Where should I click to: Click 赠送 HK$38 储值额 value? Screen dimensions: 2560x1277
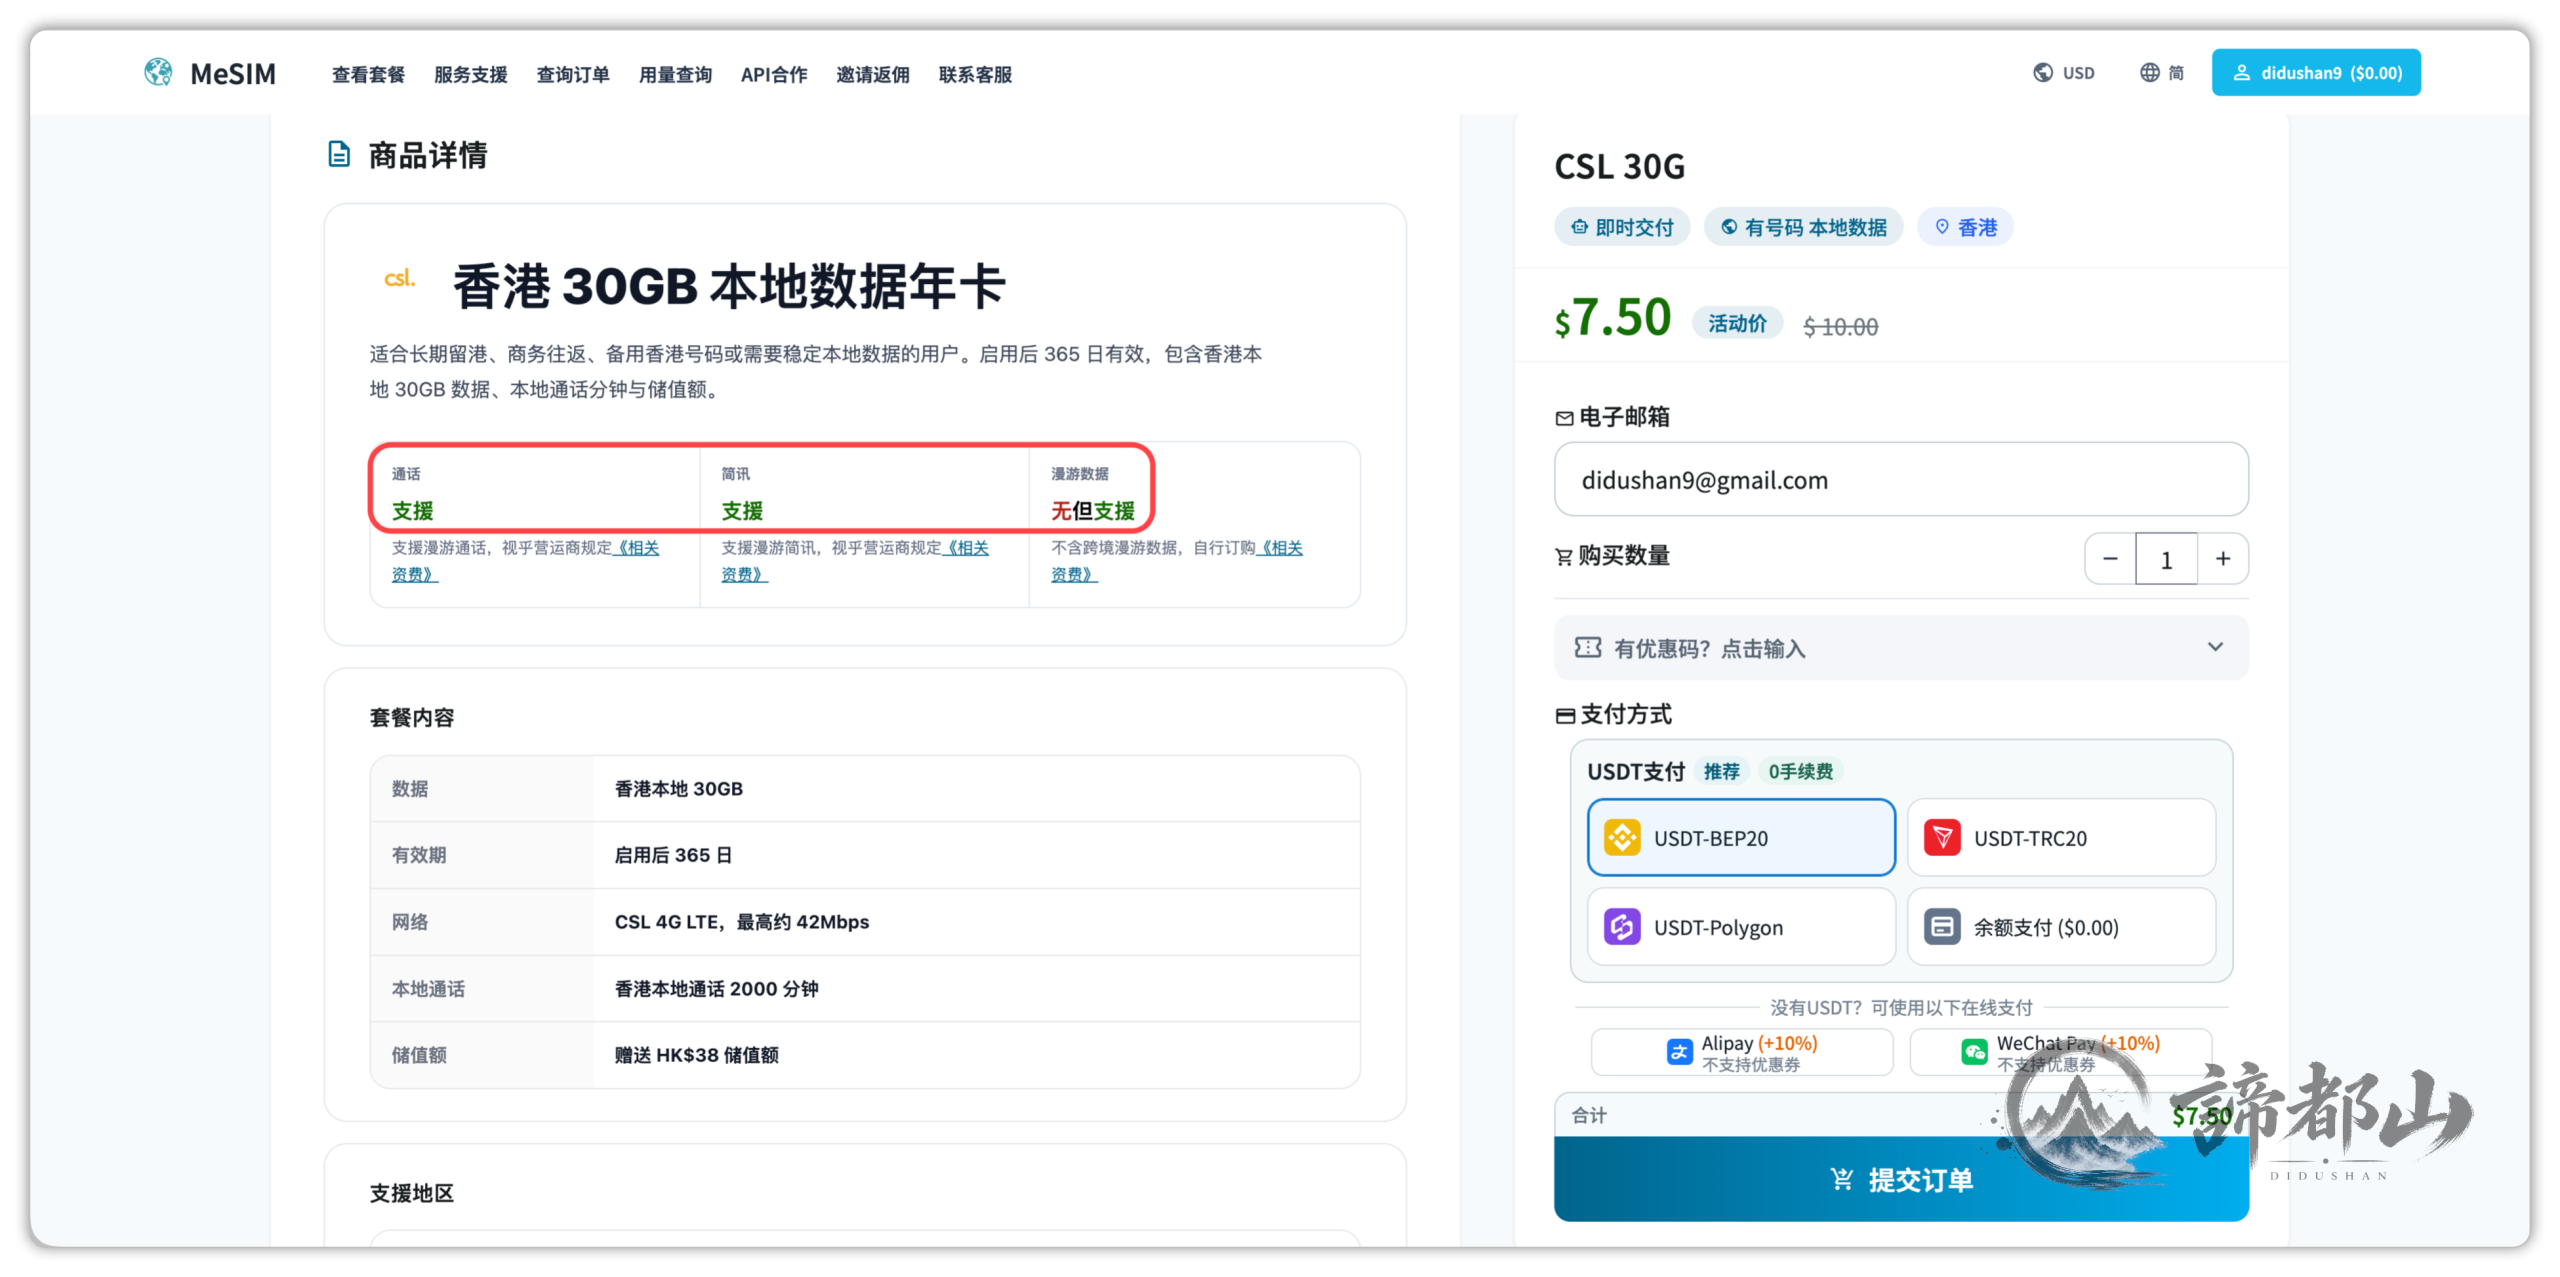tap(696, 1054)
